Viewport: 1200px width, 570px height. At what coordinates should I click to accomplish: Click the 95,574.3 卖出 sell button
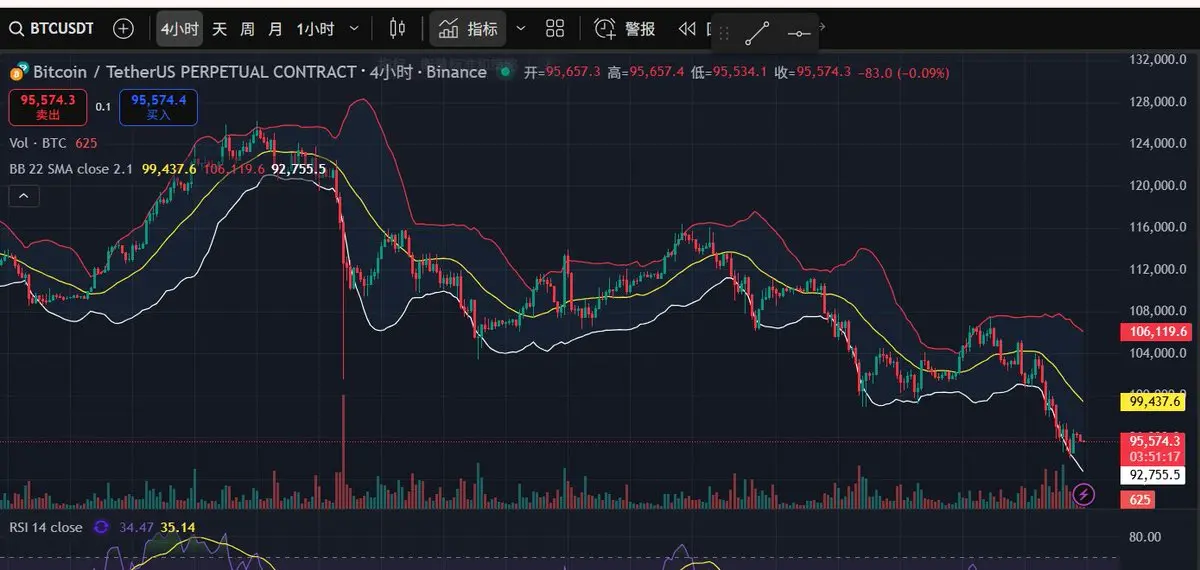click(48, 107)
